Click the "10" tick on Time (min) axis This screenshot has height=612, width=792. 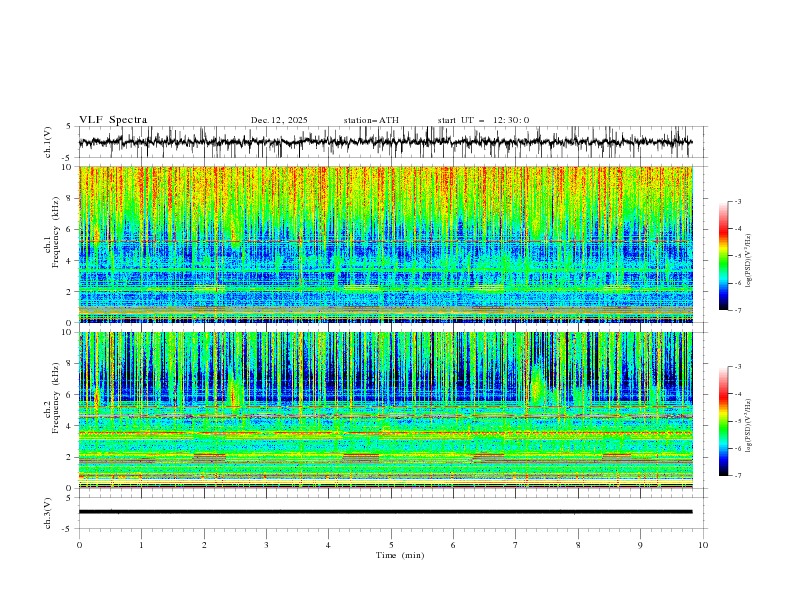pos(703,545)
